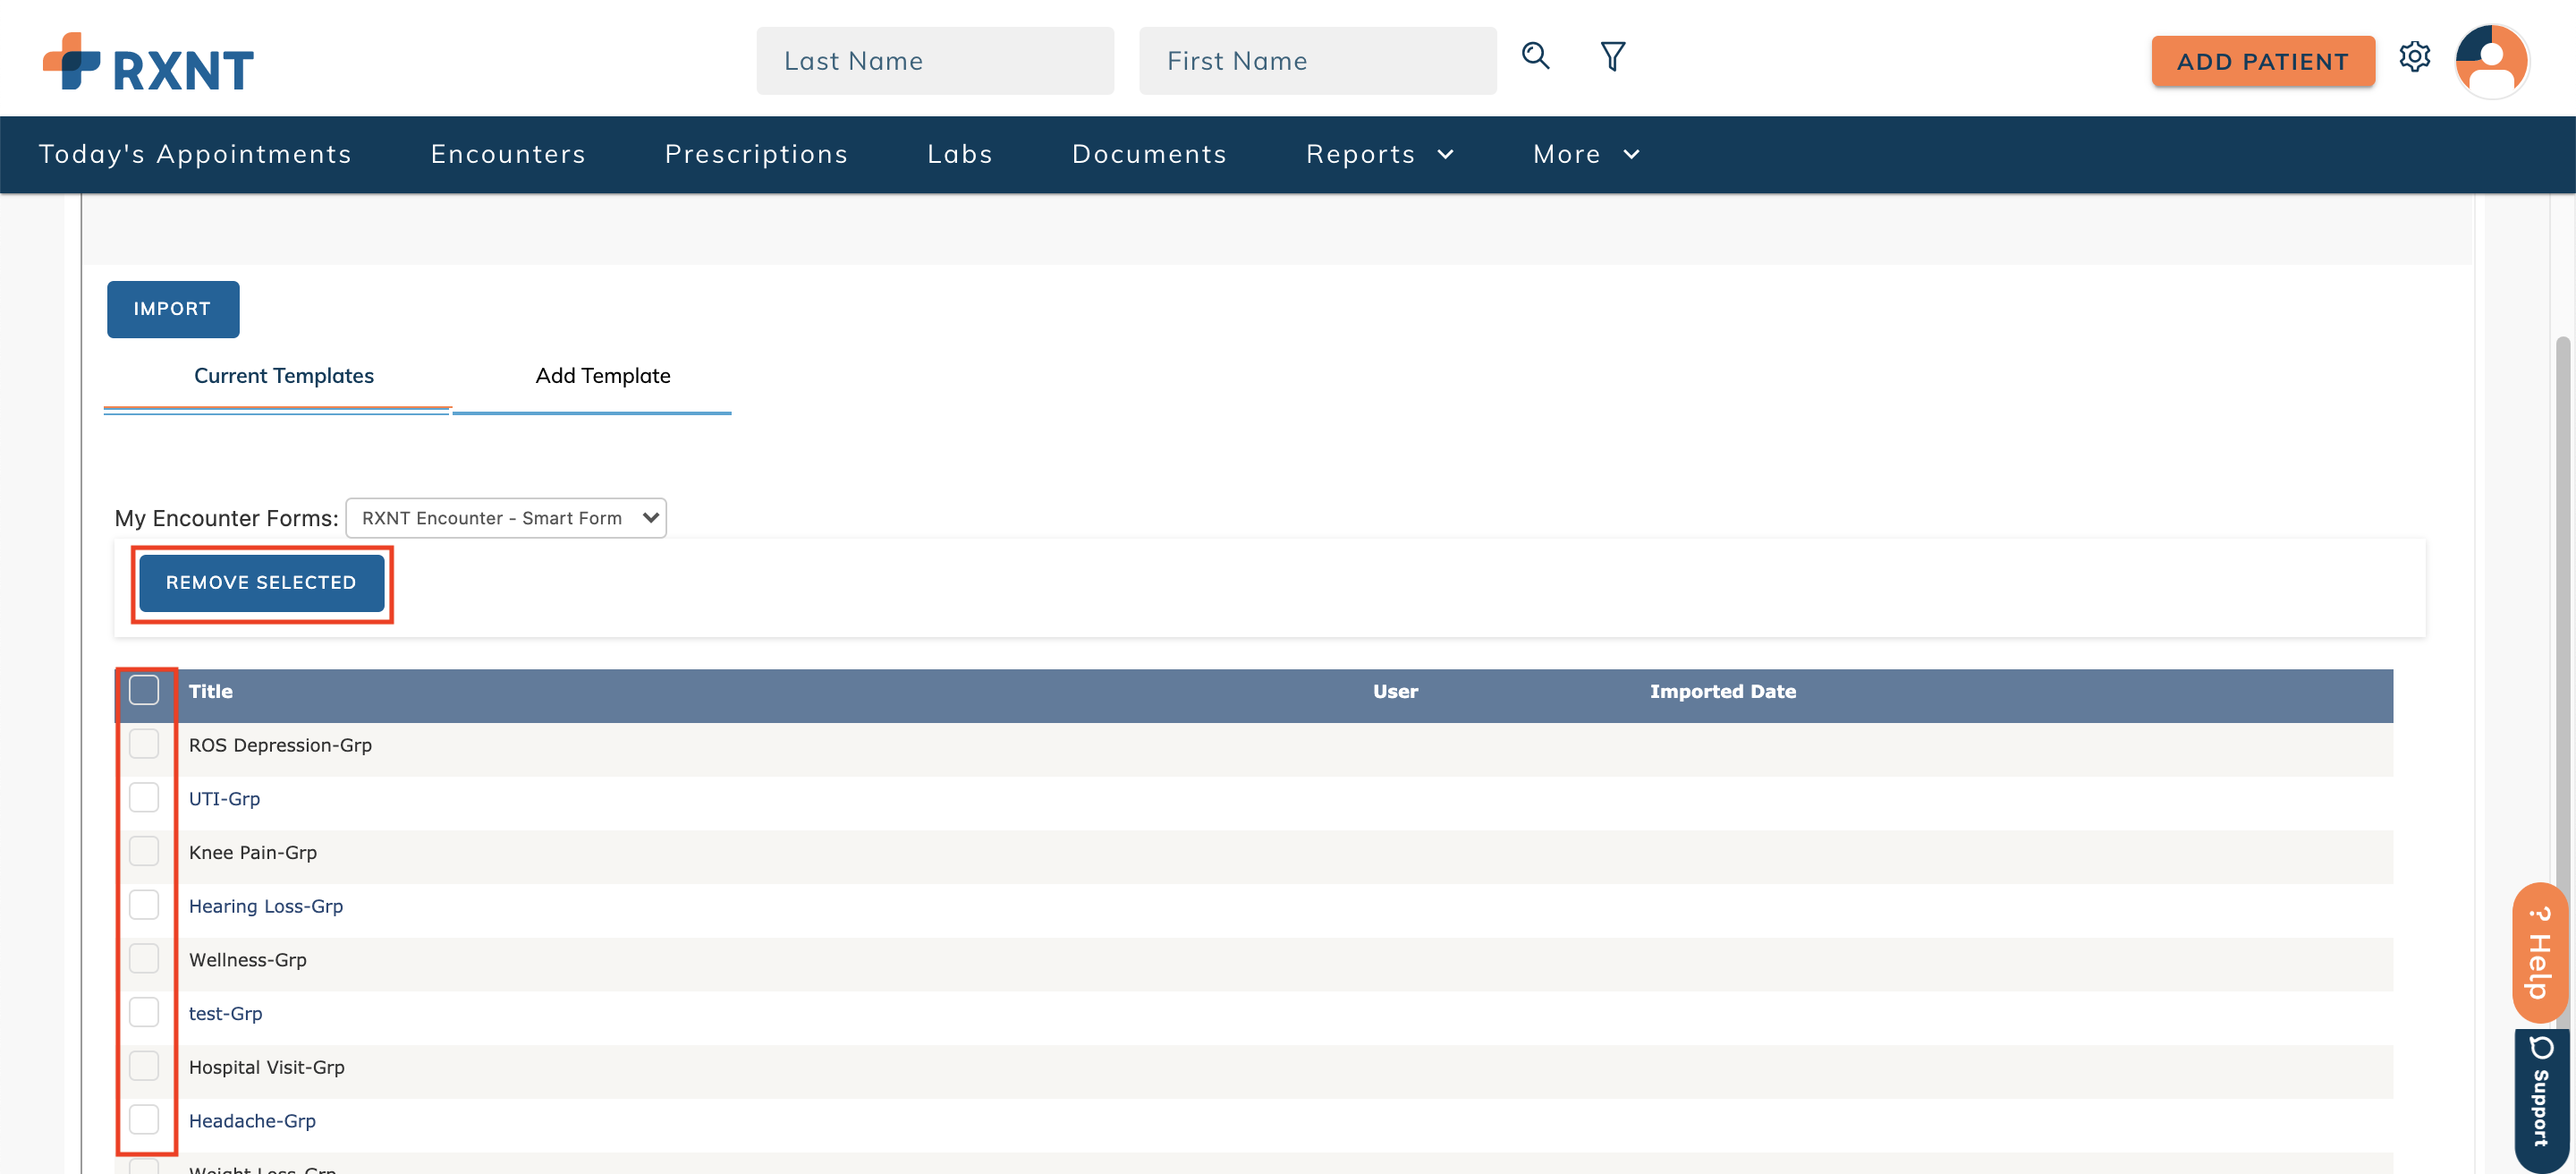This screenshot has height=1174, width=2576.
Task: Open the Help sidebar tab
Action: pyautogui.click(x=2540, y=950)
